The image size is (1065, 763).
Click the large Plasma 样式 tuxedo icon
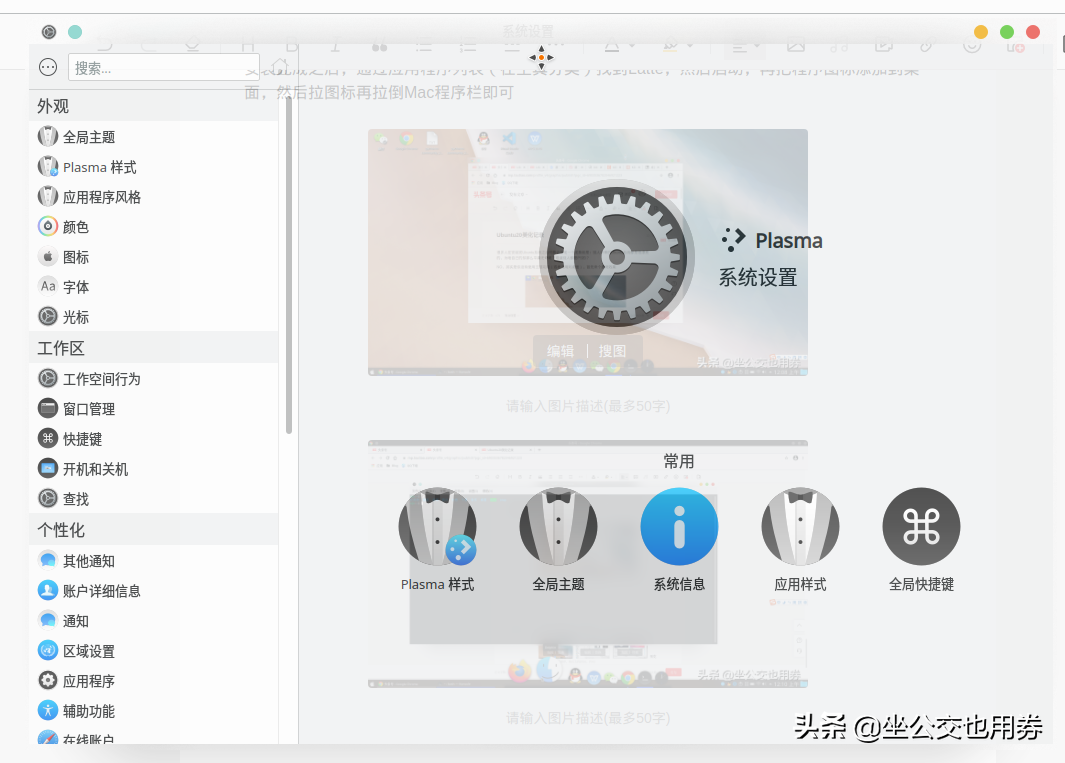437,527
